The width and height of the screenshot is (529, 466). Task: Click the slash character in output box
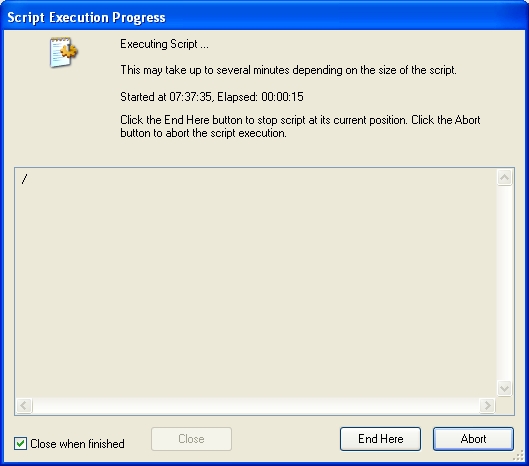point(24,179)
